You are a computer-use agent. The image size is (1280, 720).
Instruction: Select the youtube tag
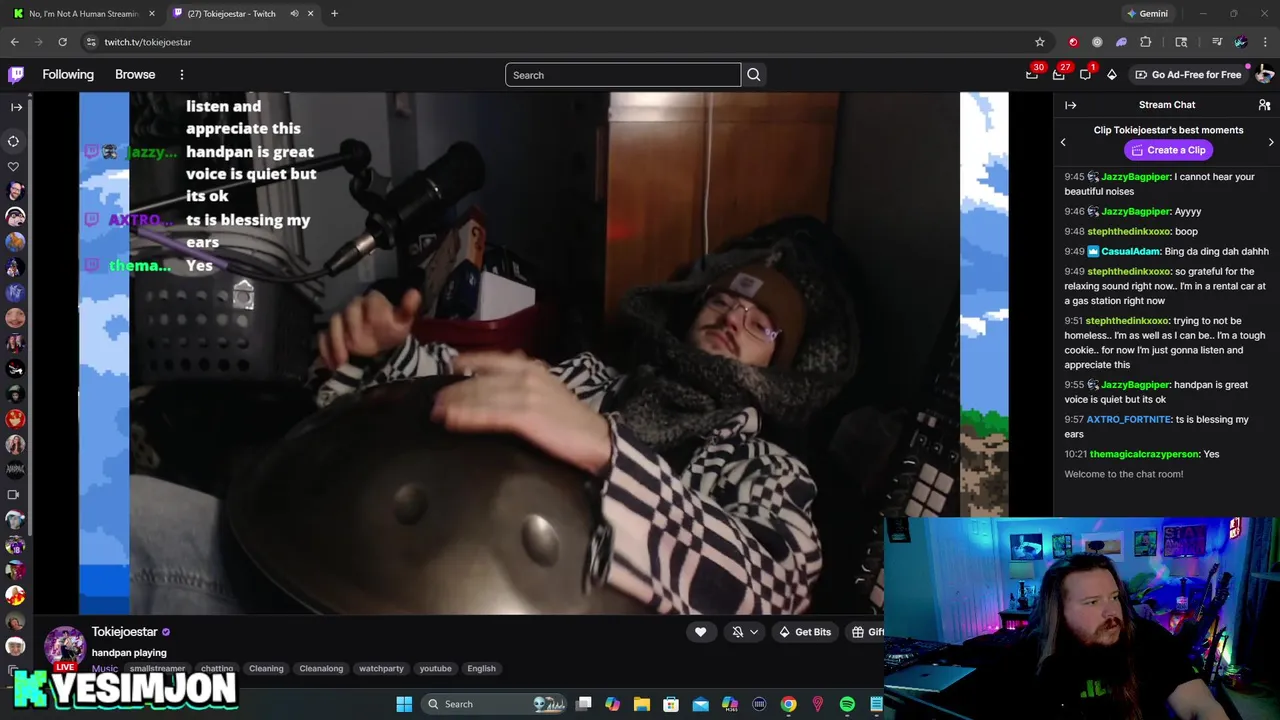coord(435,668)
